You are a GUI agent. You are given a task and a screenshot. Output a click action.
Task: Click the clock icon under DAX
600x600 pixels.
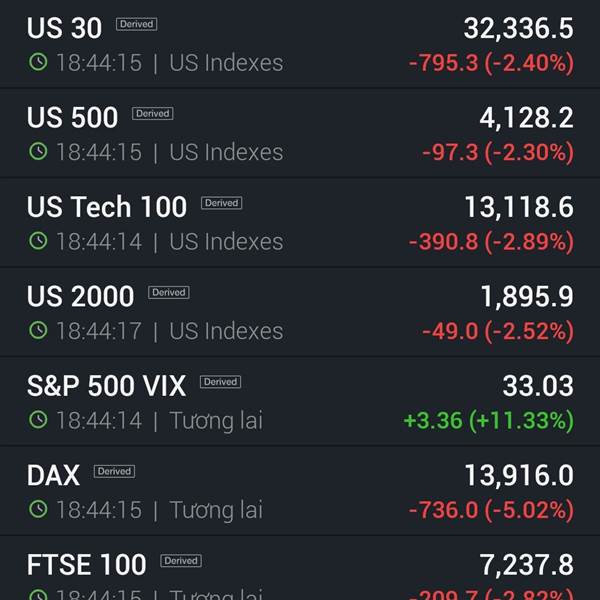pos(38,509)
